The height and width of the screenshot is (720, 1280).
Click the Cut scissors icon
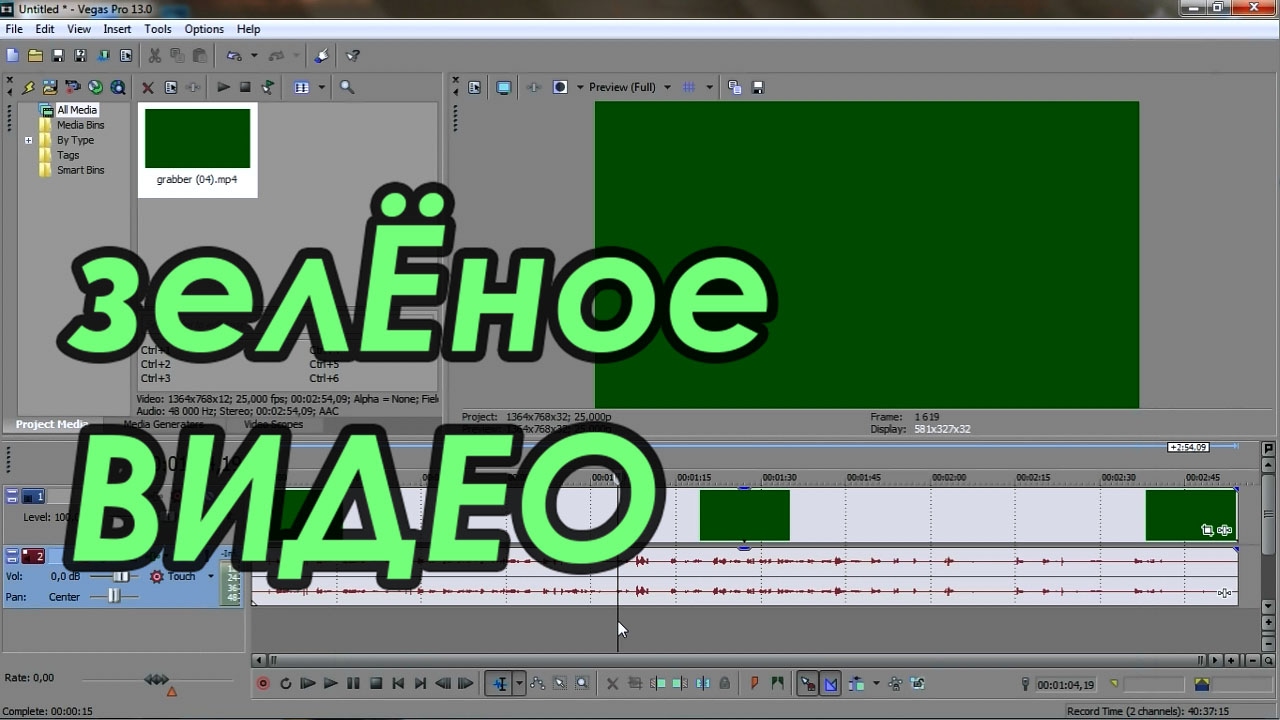pyautogui.click(x=155, y=56)
